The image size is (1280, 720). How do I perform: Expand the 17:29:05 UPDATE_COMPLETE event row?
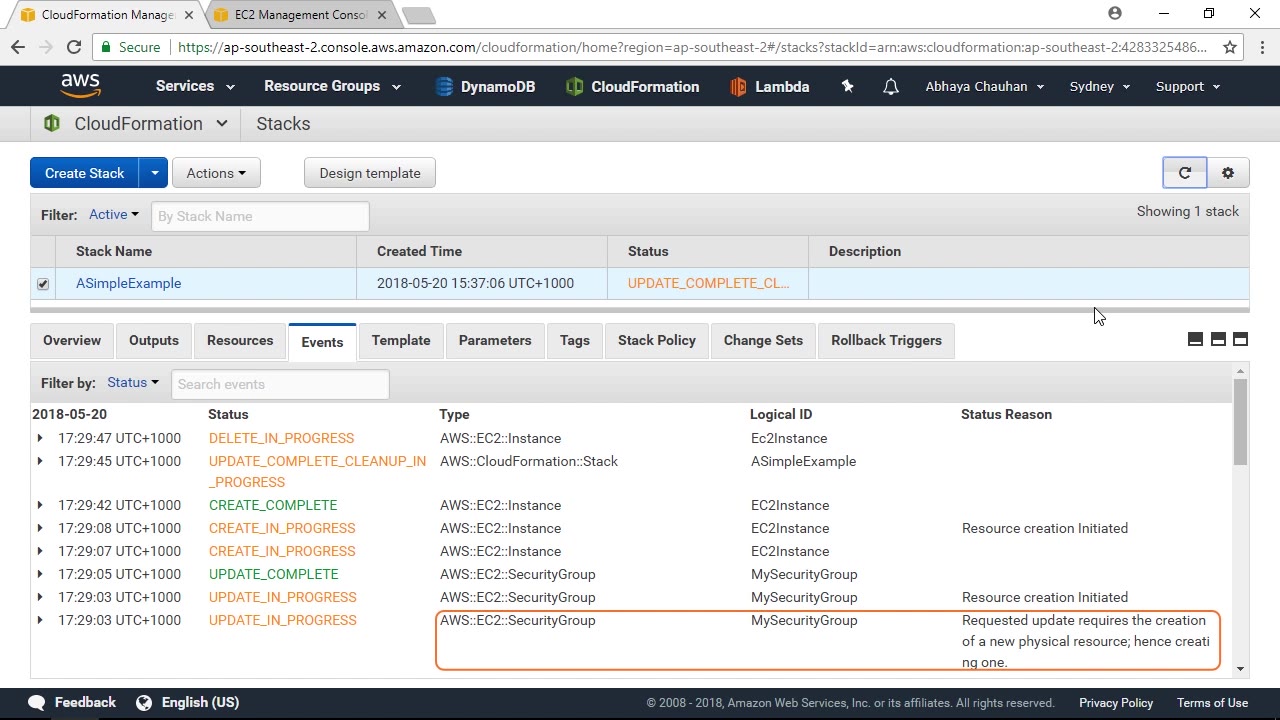click(x=40, y=574)
